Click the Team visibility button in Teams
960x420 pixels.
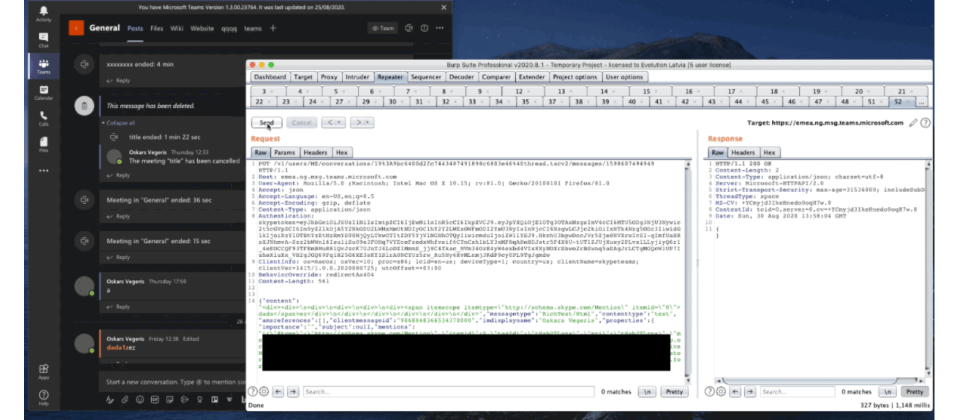coord(383,28)
